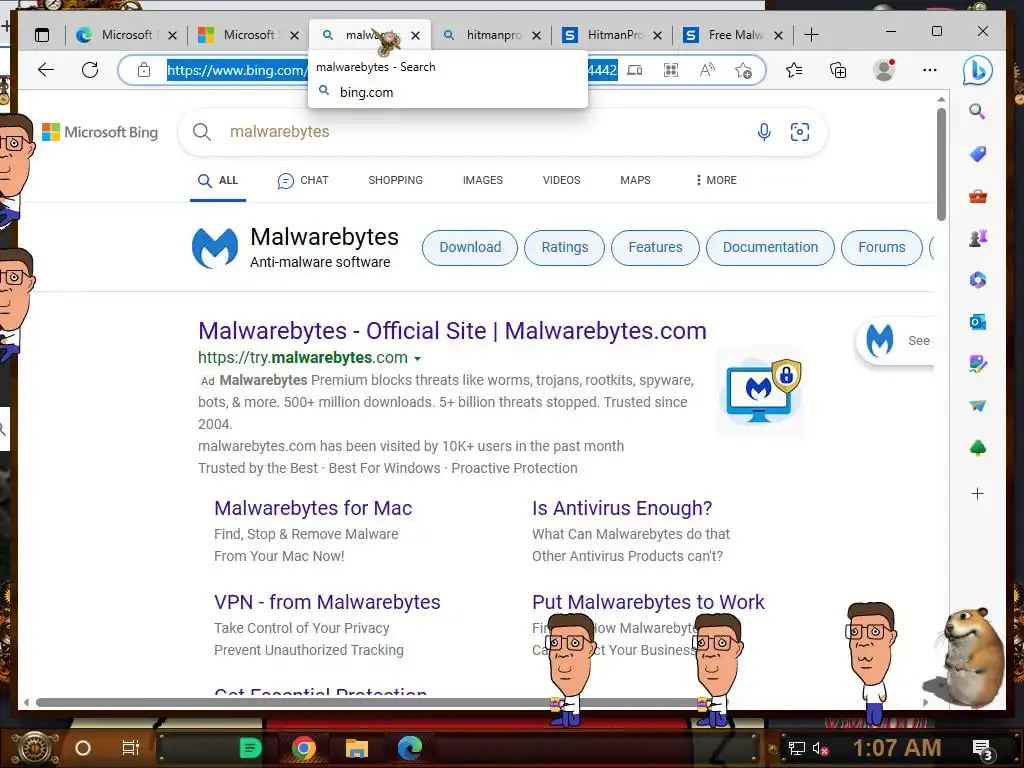1024x768 pixels.
Task: Open VPN - from Malwarebytes link
Action: pos(327,602)
